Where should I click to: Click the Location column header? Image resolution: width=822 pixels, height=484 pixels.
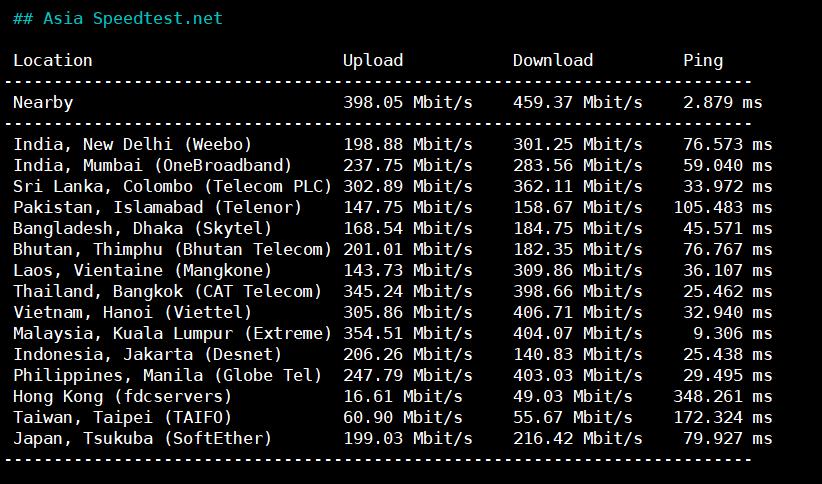tap(53, 60)
